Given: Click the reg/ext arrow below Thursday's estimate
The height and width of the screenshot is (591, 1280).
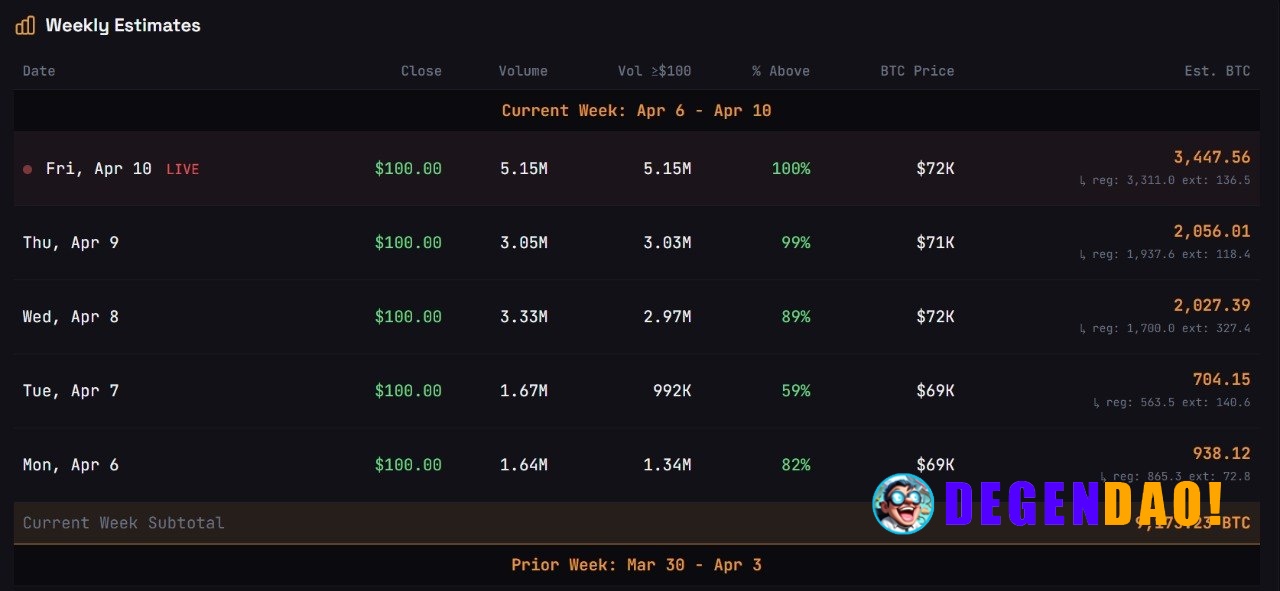Looking at the screenshot, I should point(1083,254).
